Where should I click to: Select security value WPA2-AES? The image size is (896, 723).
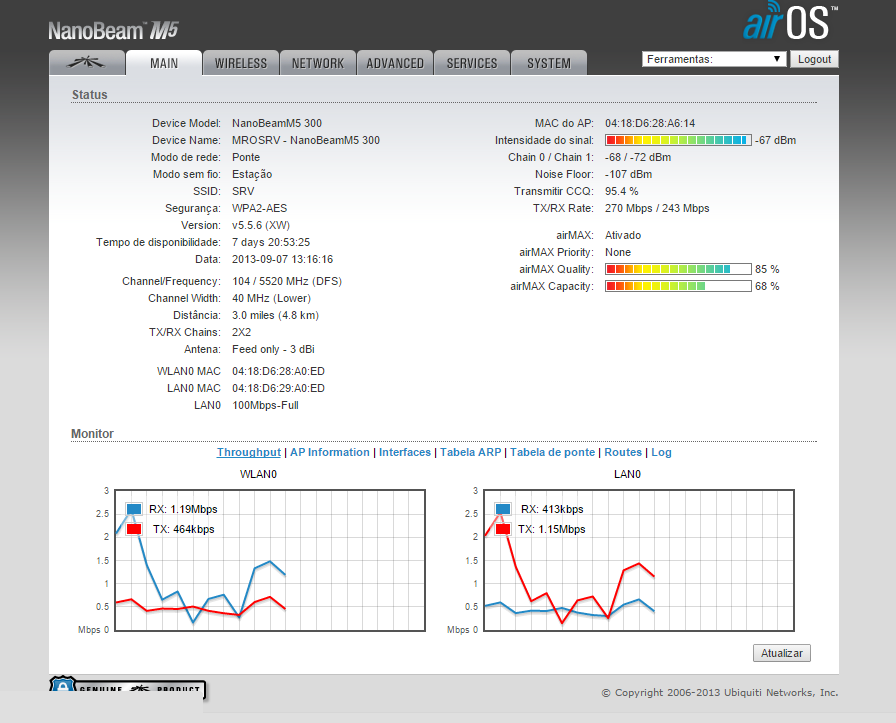259,209
